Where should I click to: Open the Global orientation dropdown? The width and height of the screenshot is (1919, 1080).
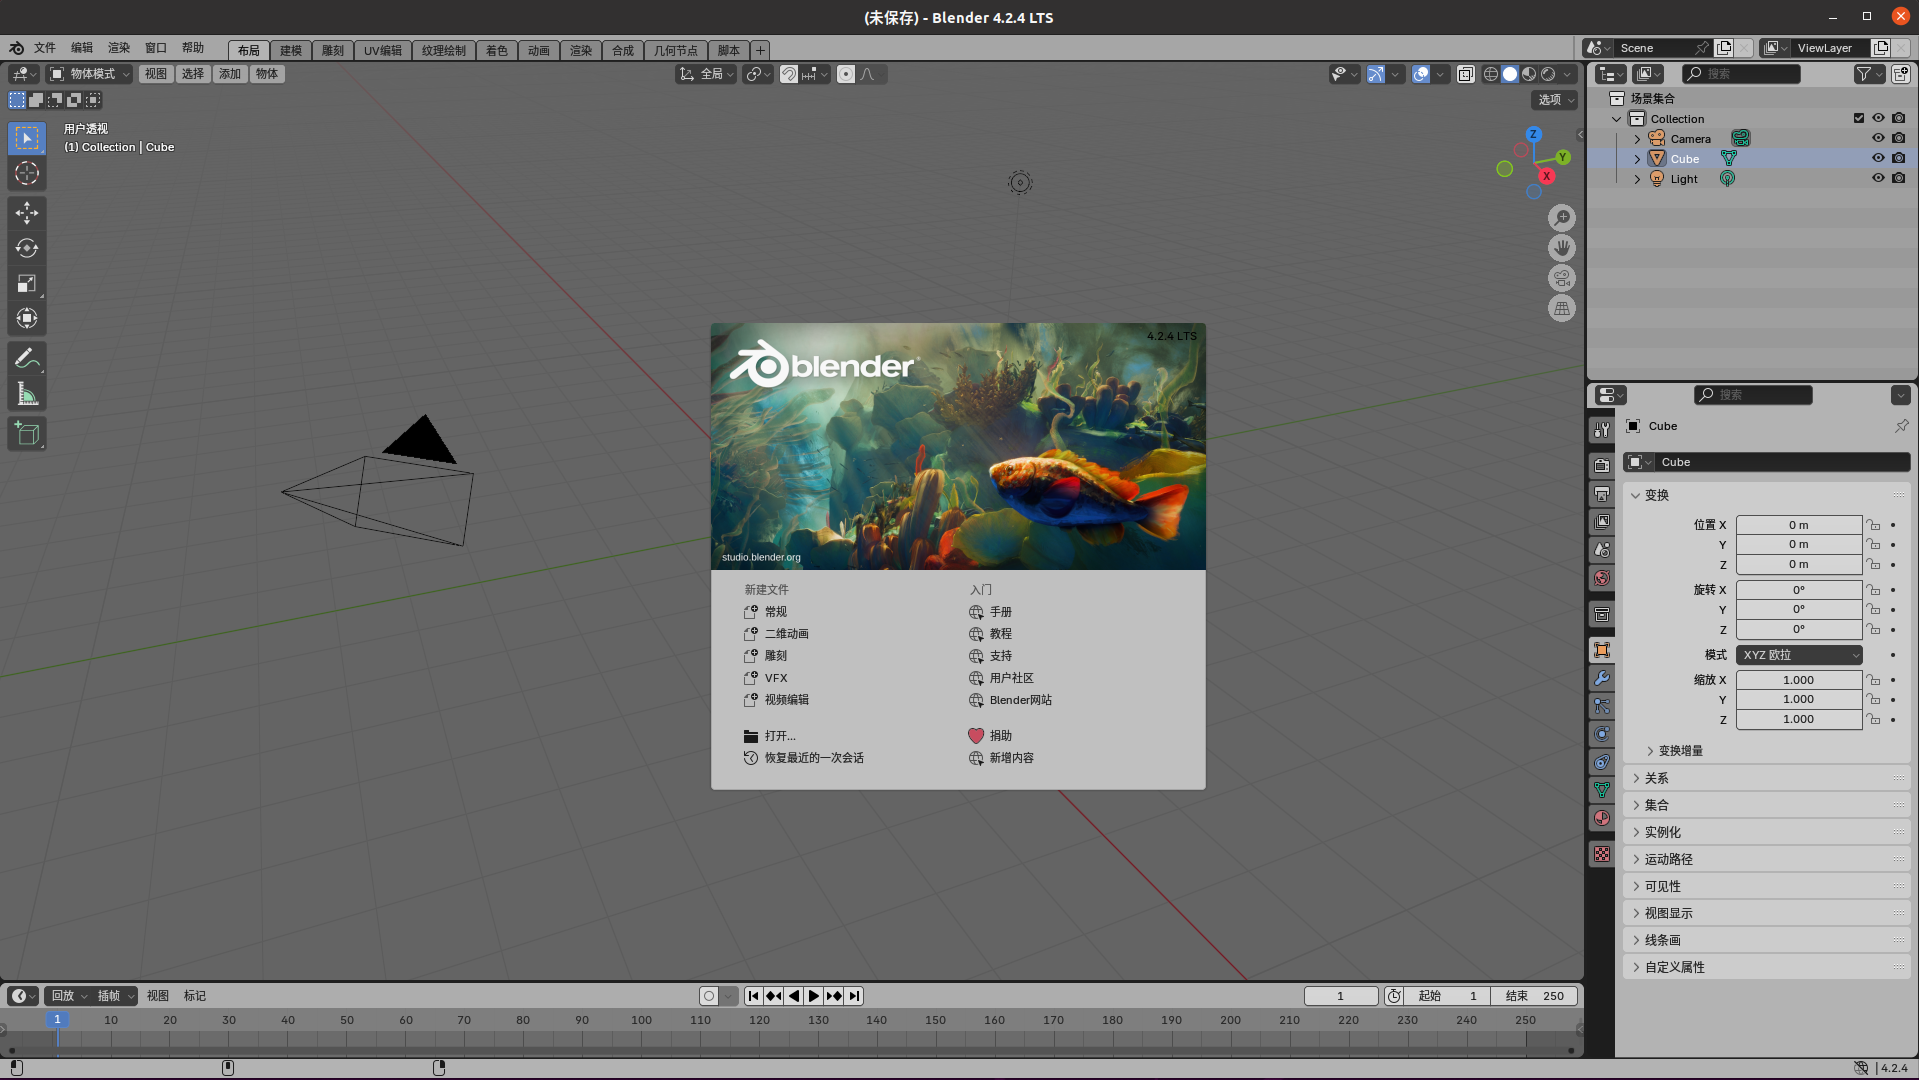click(706, 74)
